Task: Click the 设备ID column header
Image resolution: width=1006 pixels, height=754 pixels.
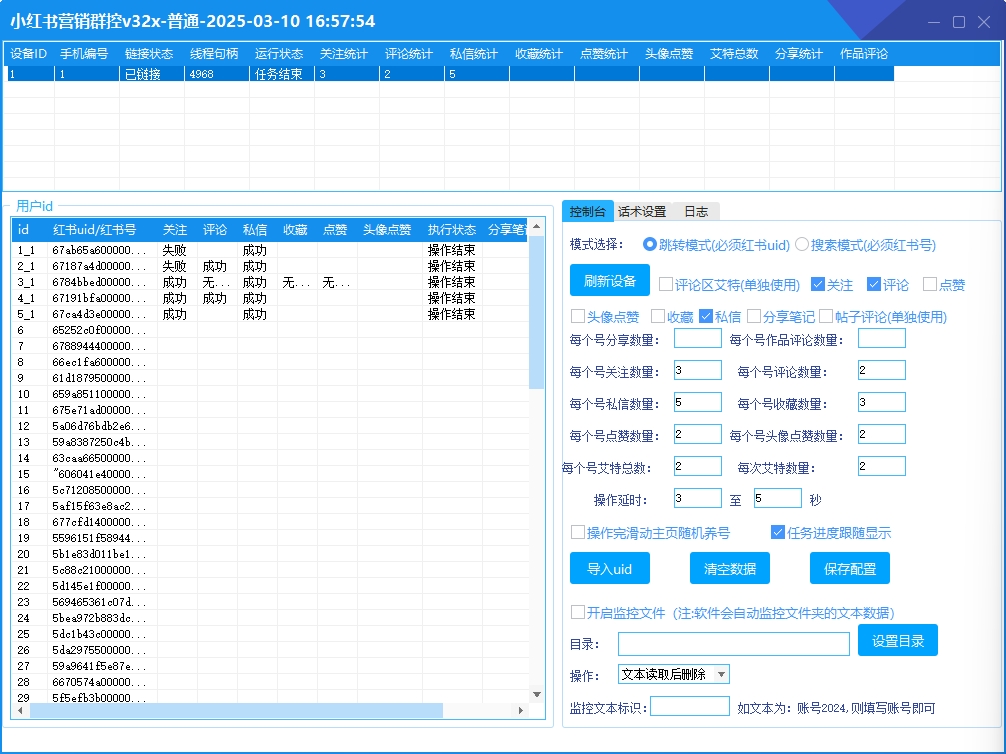Action: click(x=29, y=54)
